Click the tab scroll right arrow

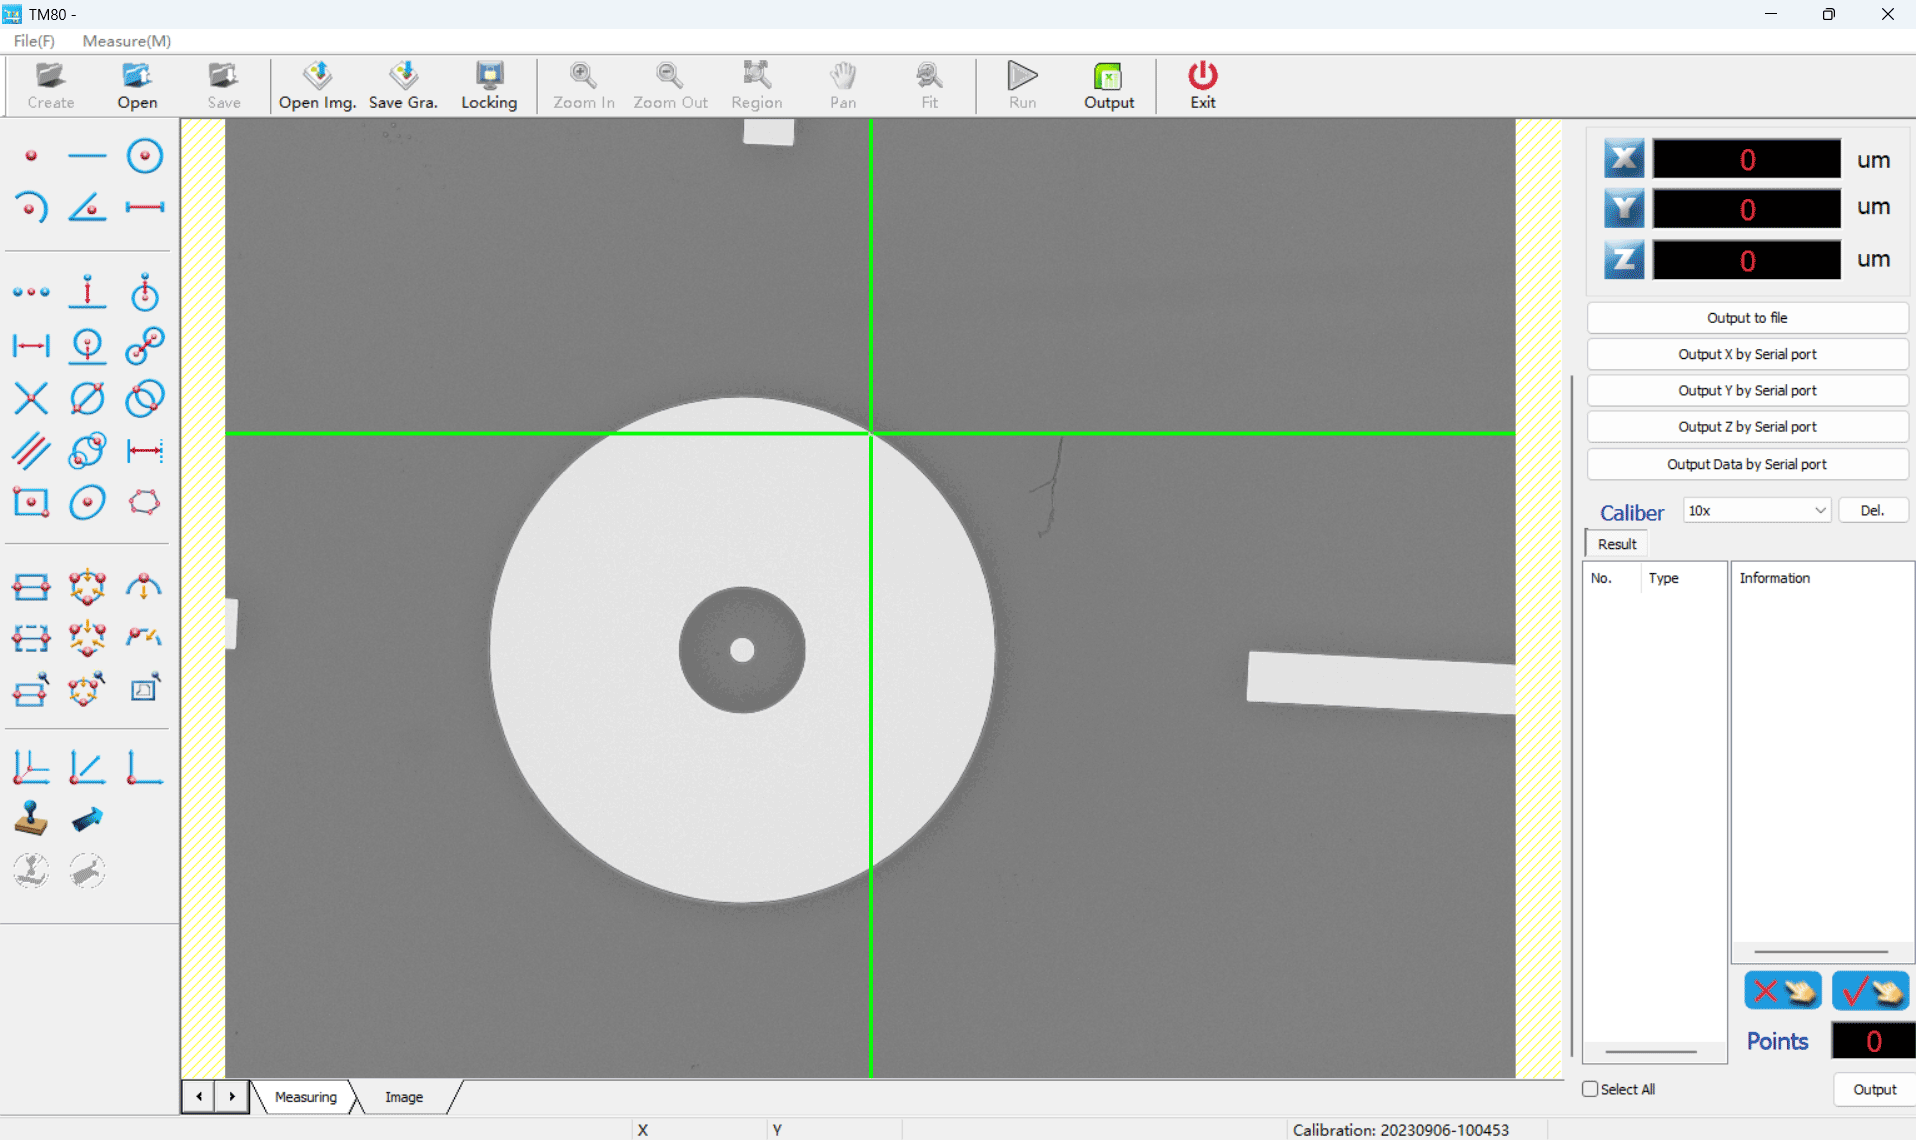pos(232,1097)
